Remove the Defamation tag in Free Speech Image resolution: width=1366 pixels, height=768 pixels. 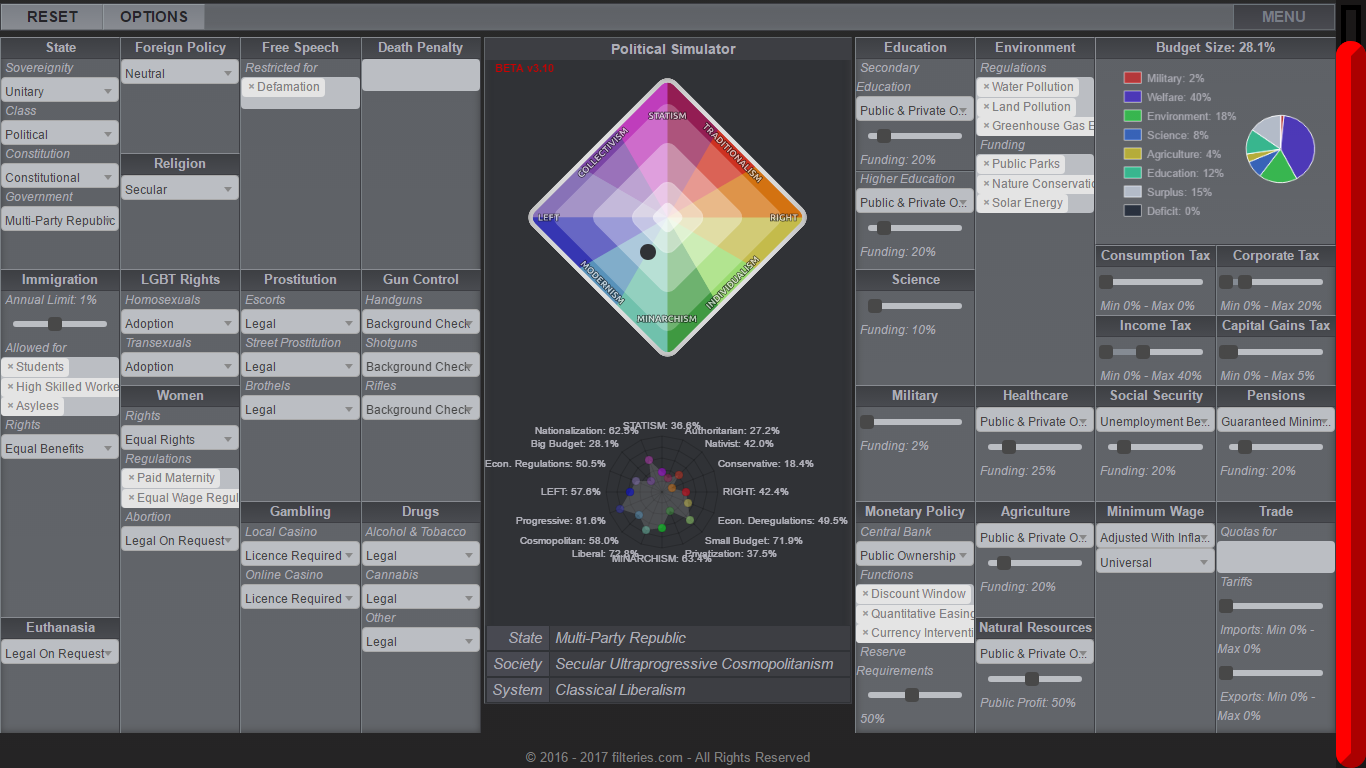[x=251, y=87]
